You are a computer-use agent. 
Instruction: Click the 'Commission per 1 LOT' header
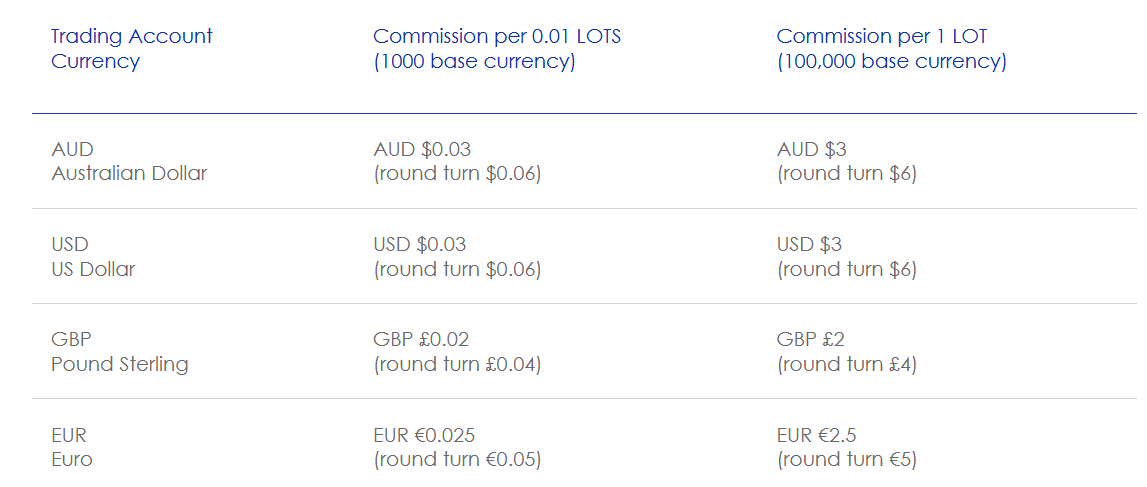(x=882, y=37)
